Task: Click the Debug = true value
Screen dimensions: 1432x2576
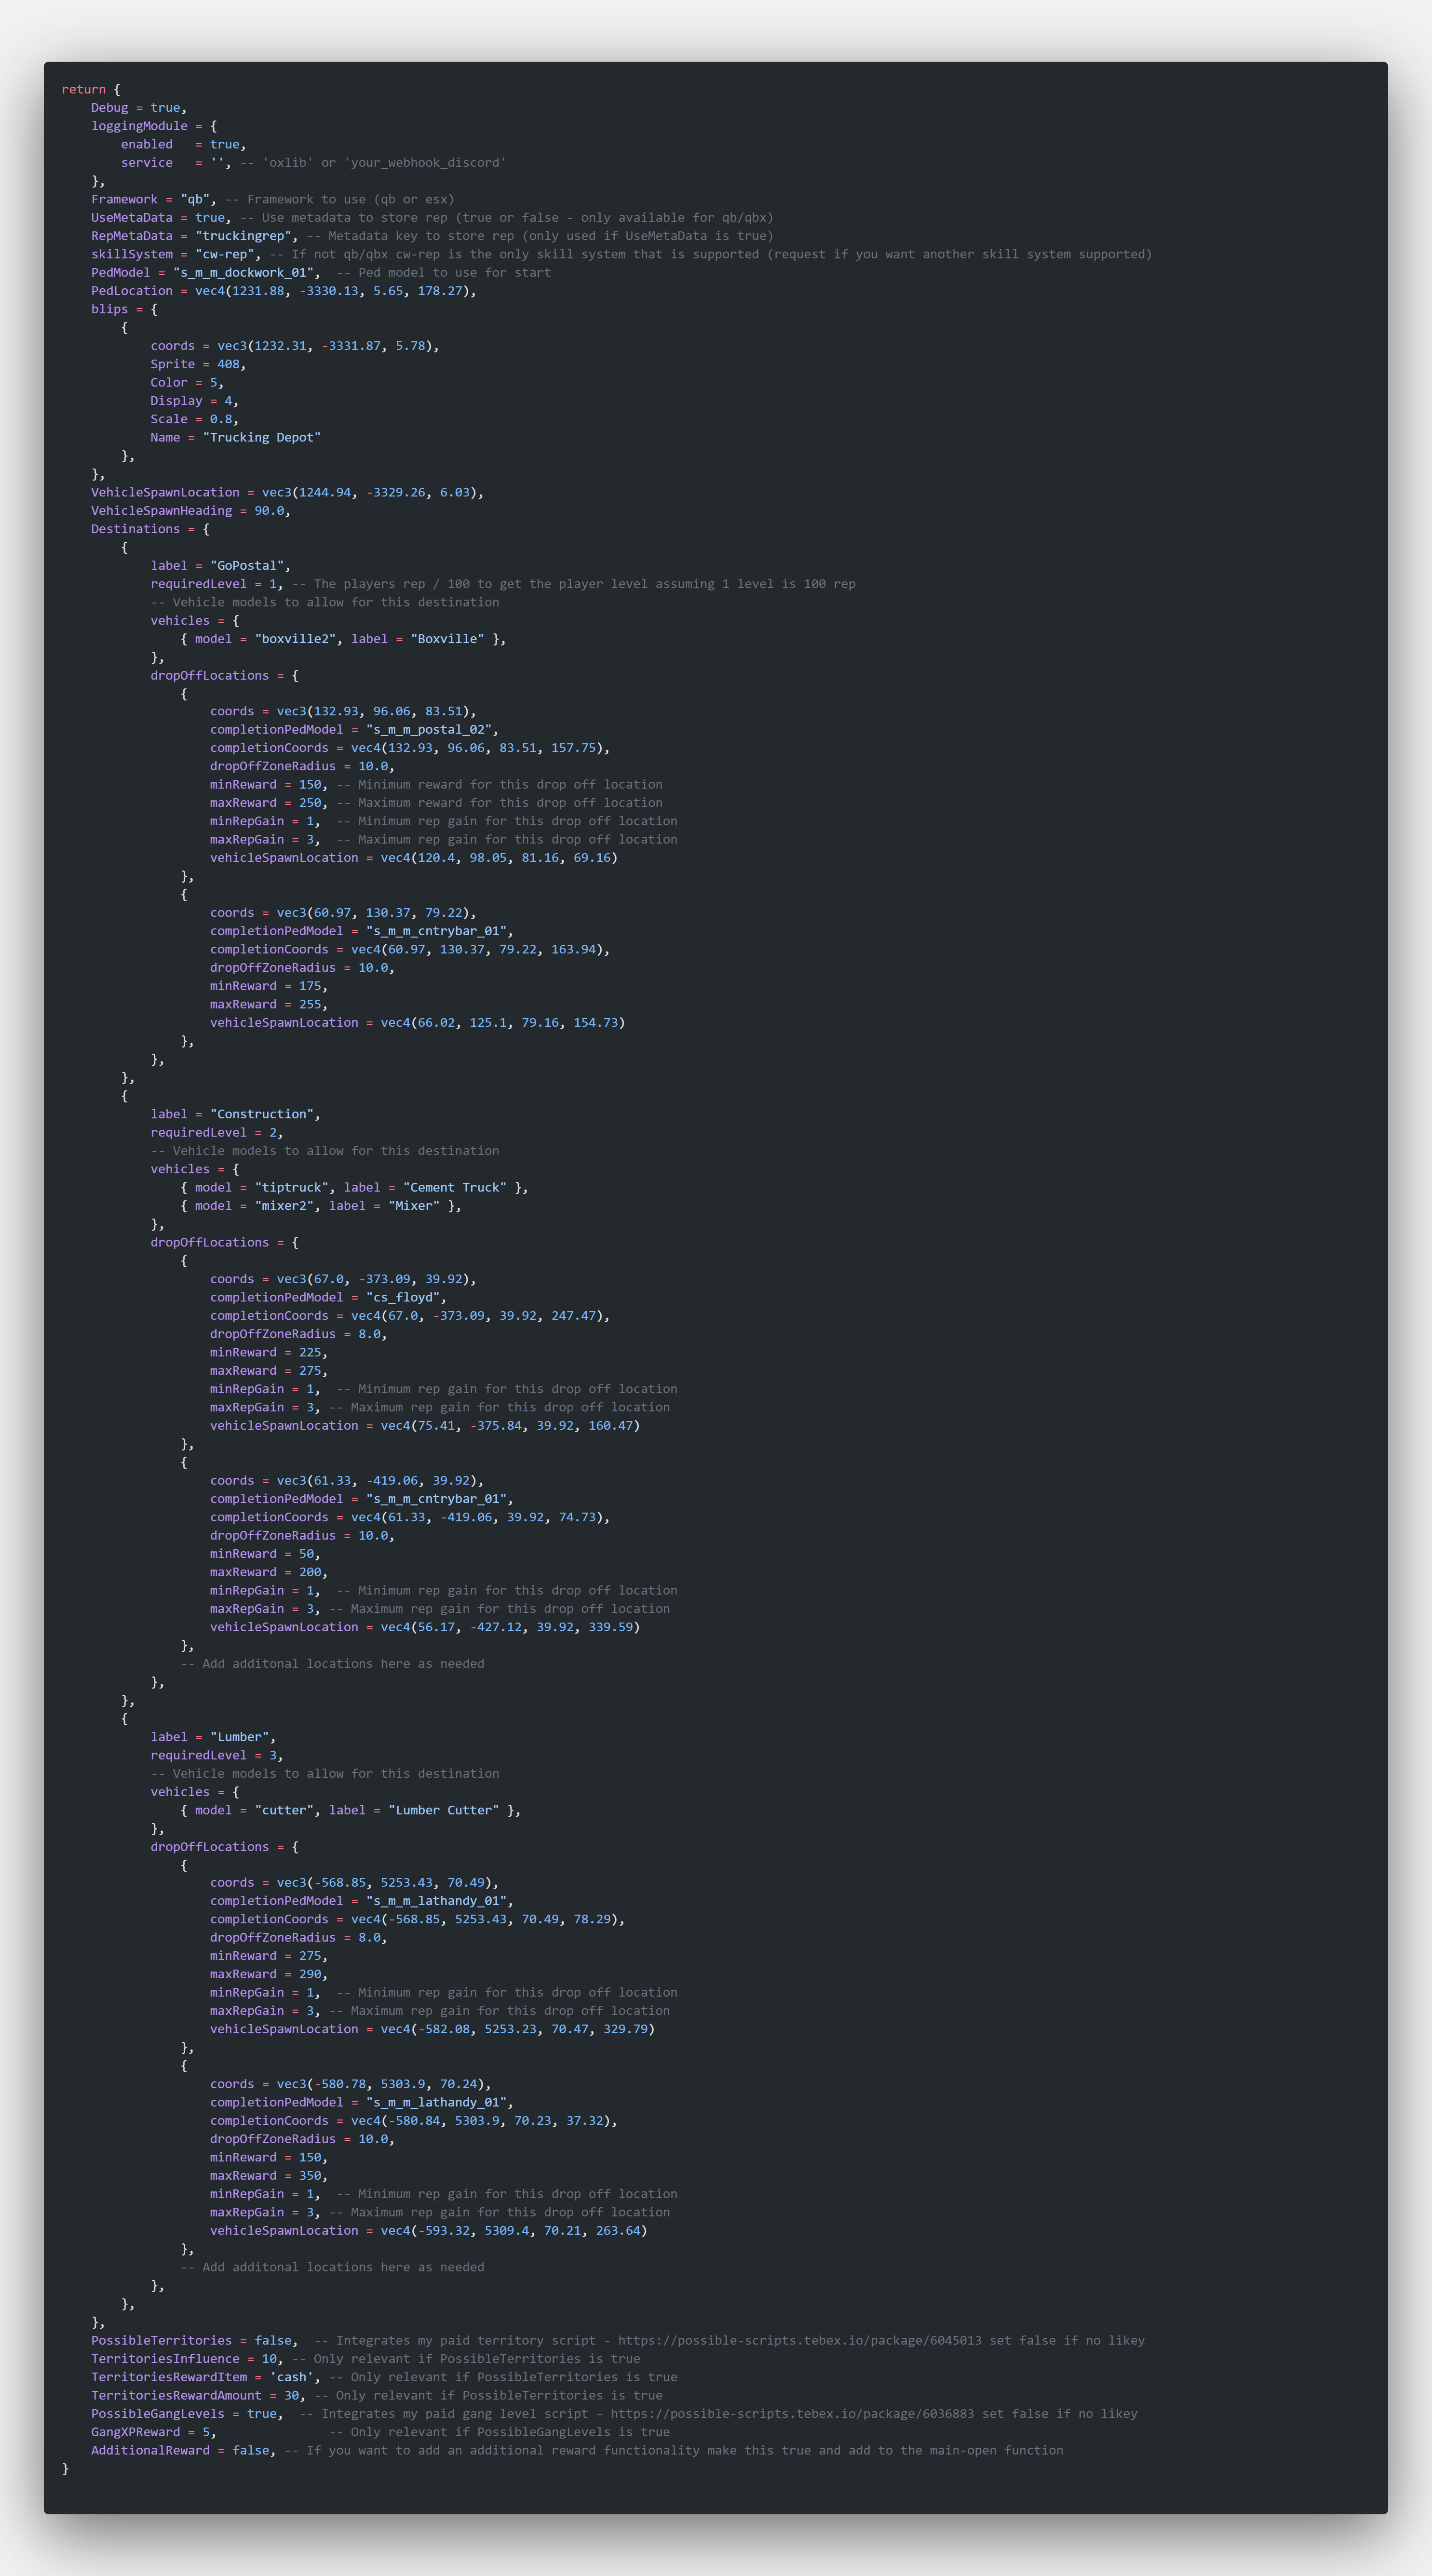Action: click(166, 107)
